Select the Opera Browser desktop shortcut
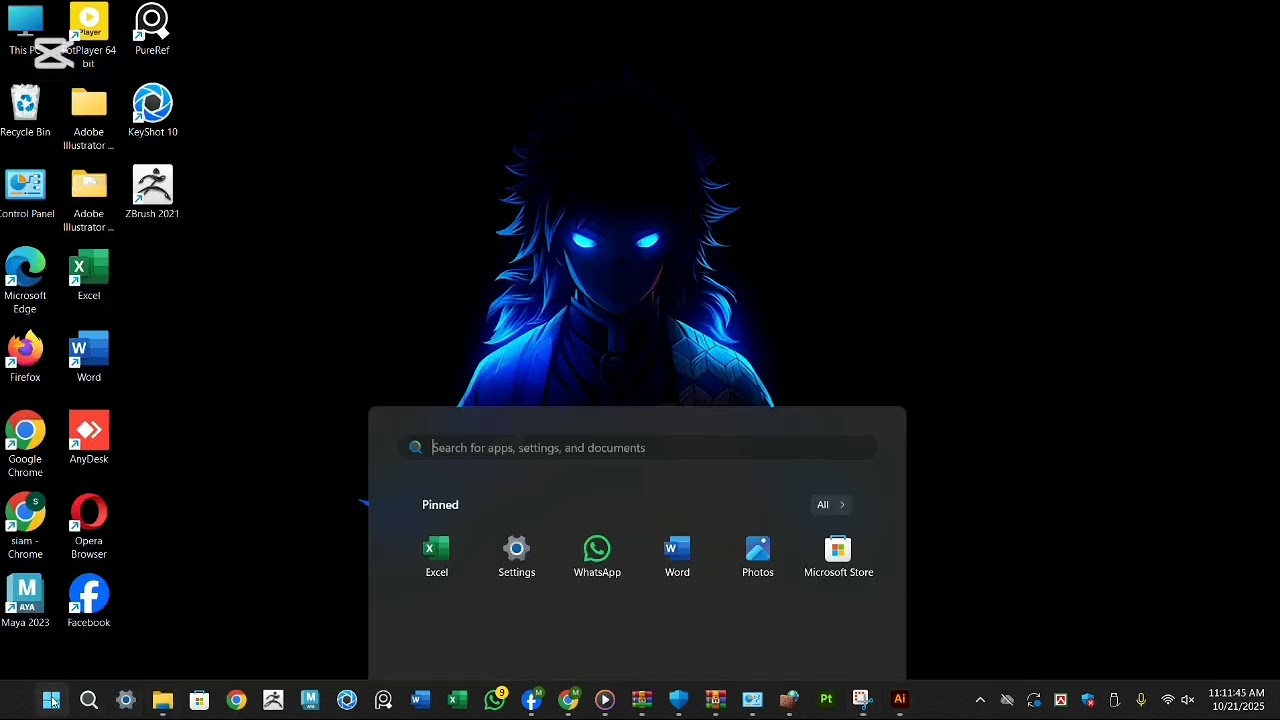Viewport: 1280px width, 720px height. [x=89, y=527]
